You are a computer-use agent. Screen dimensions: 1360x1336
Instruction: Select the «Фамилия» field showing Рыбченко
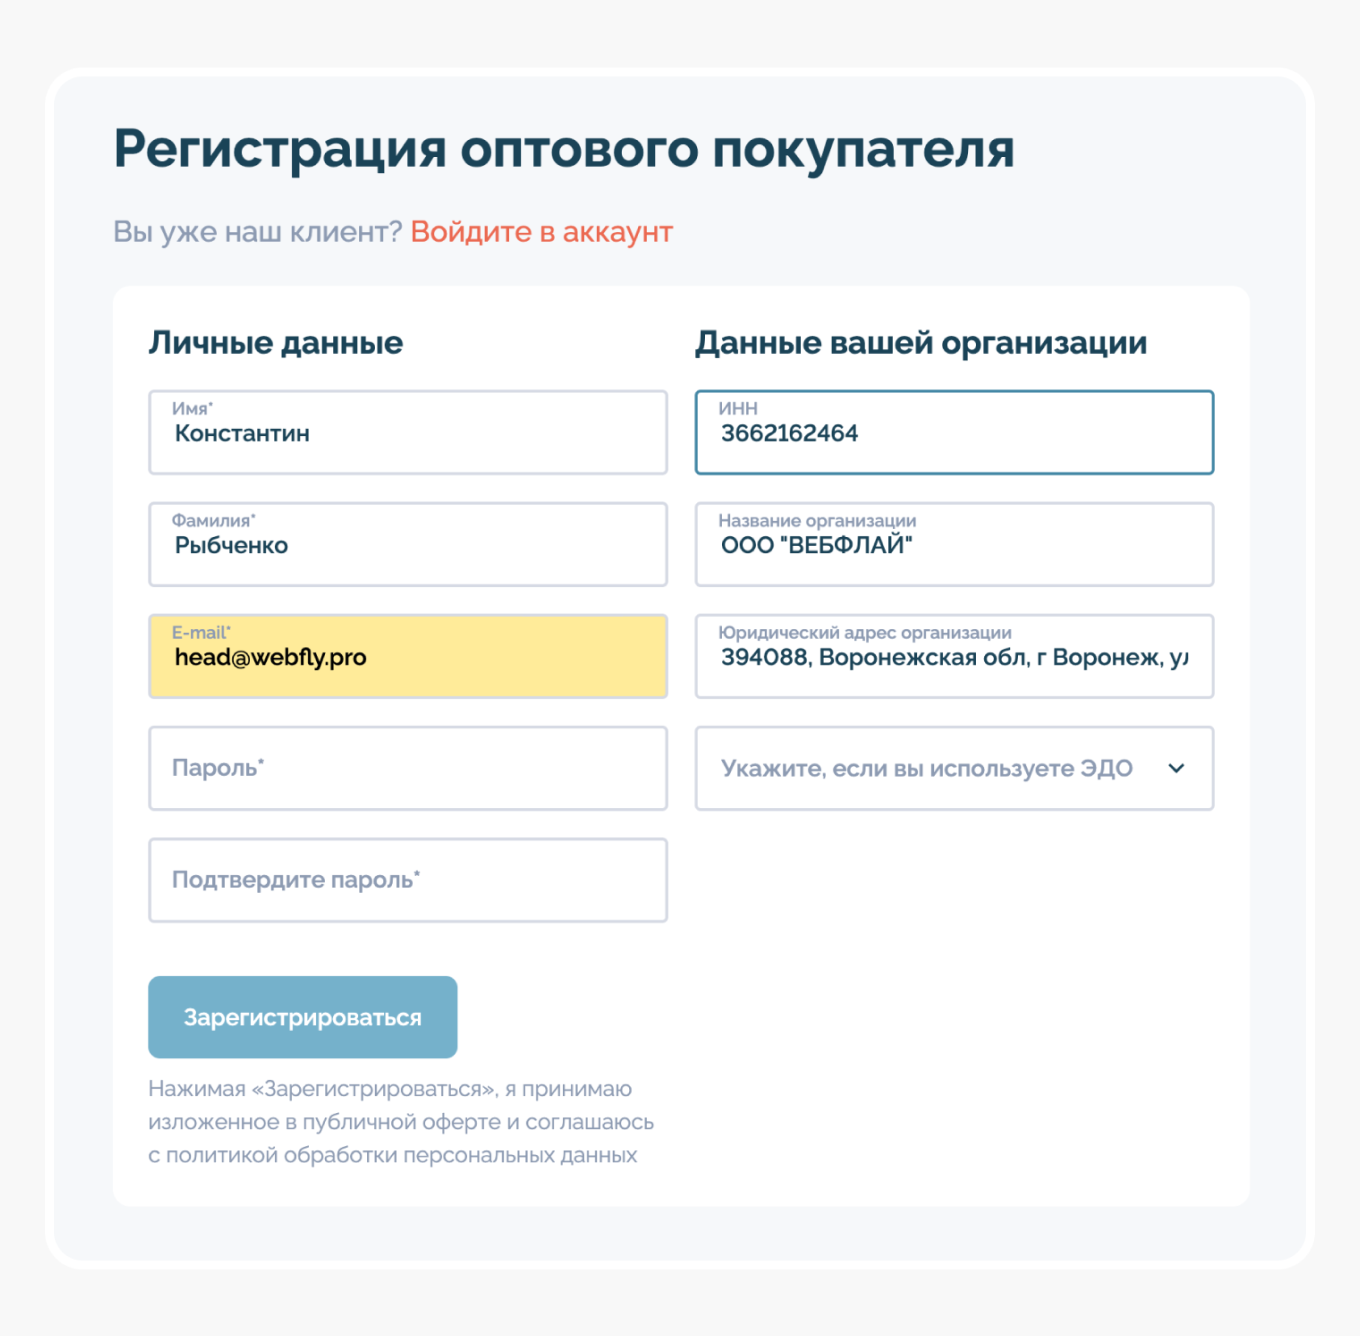[x=408, y=544]
